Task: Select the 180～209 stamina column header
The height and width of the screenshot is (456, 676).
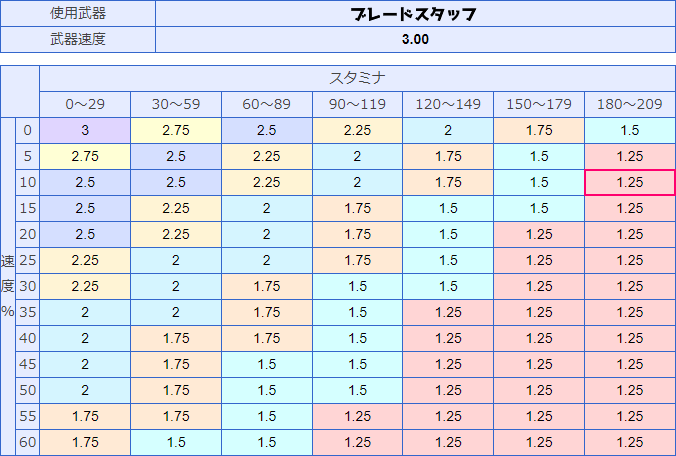Action: tap(630, 104)
